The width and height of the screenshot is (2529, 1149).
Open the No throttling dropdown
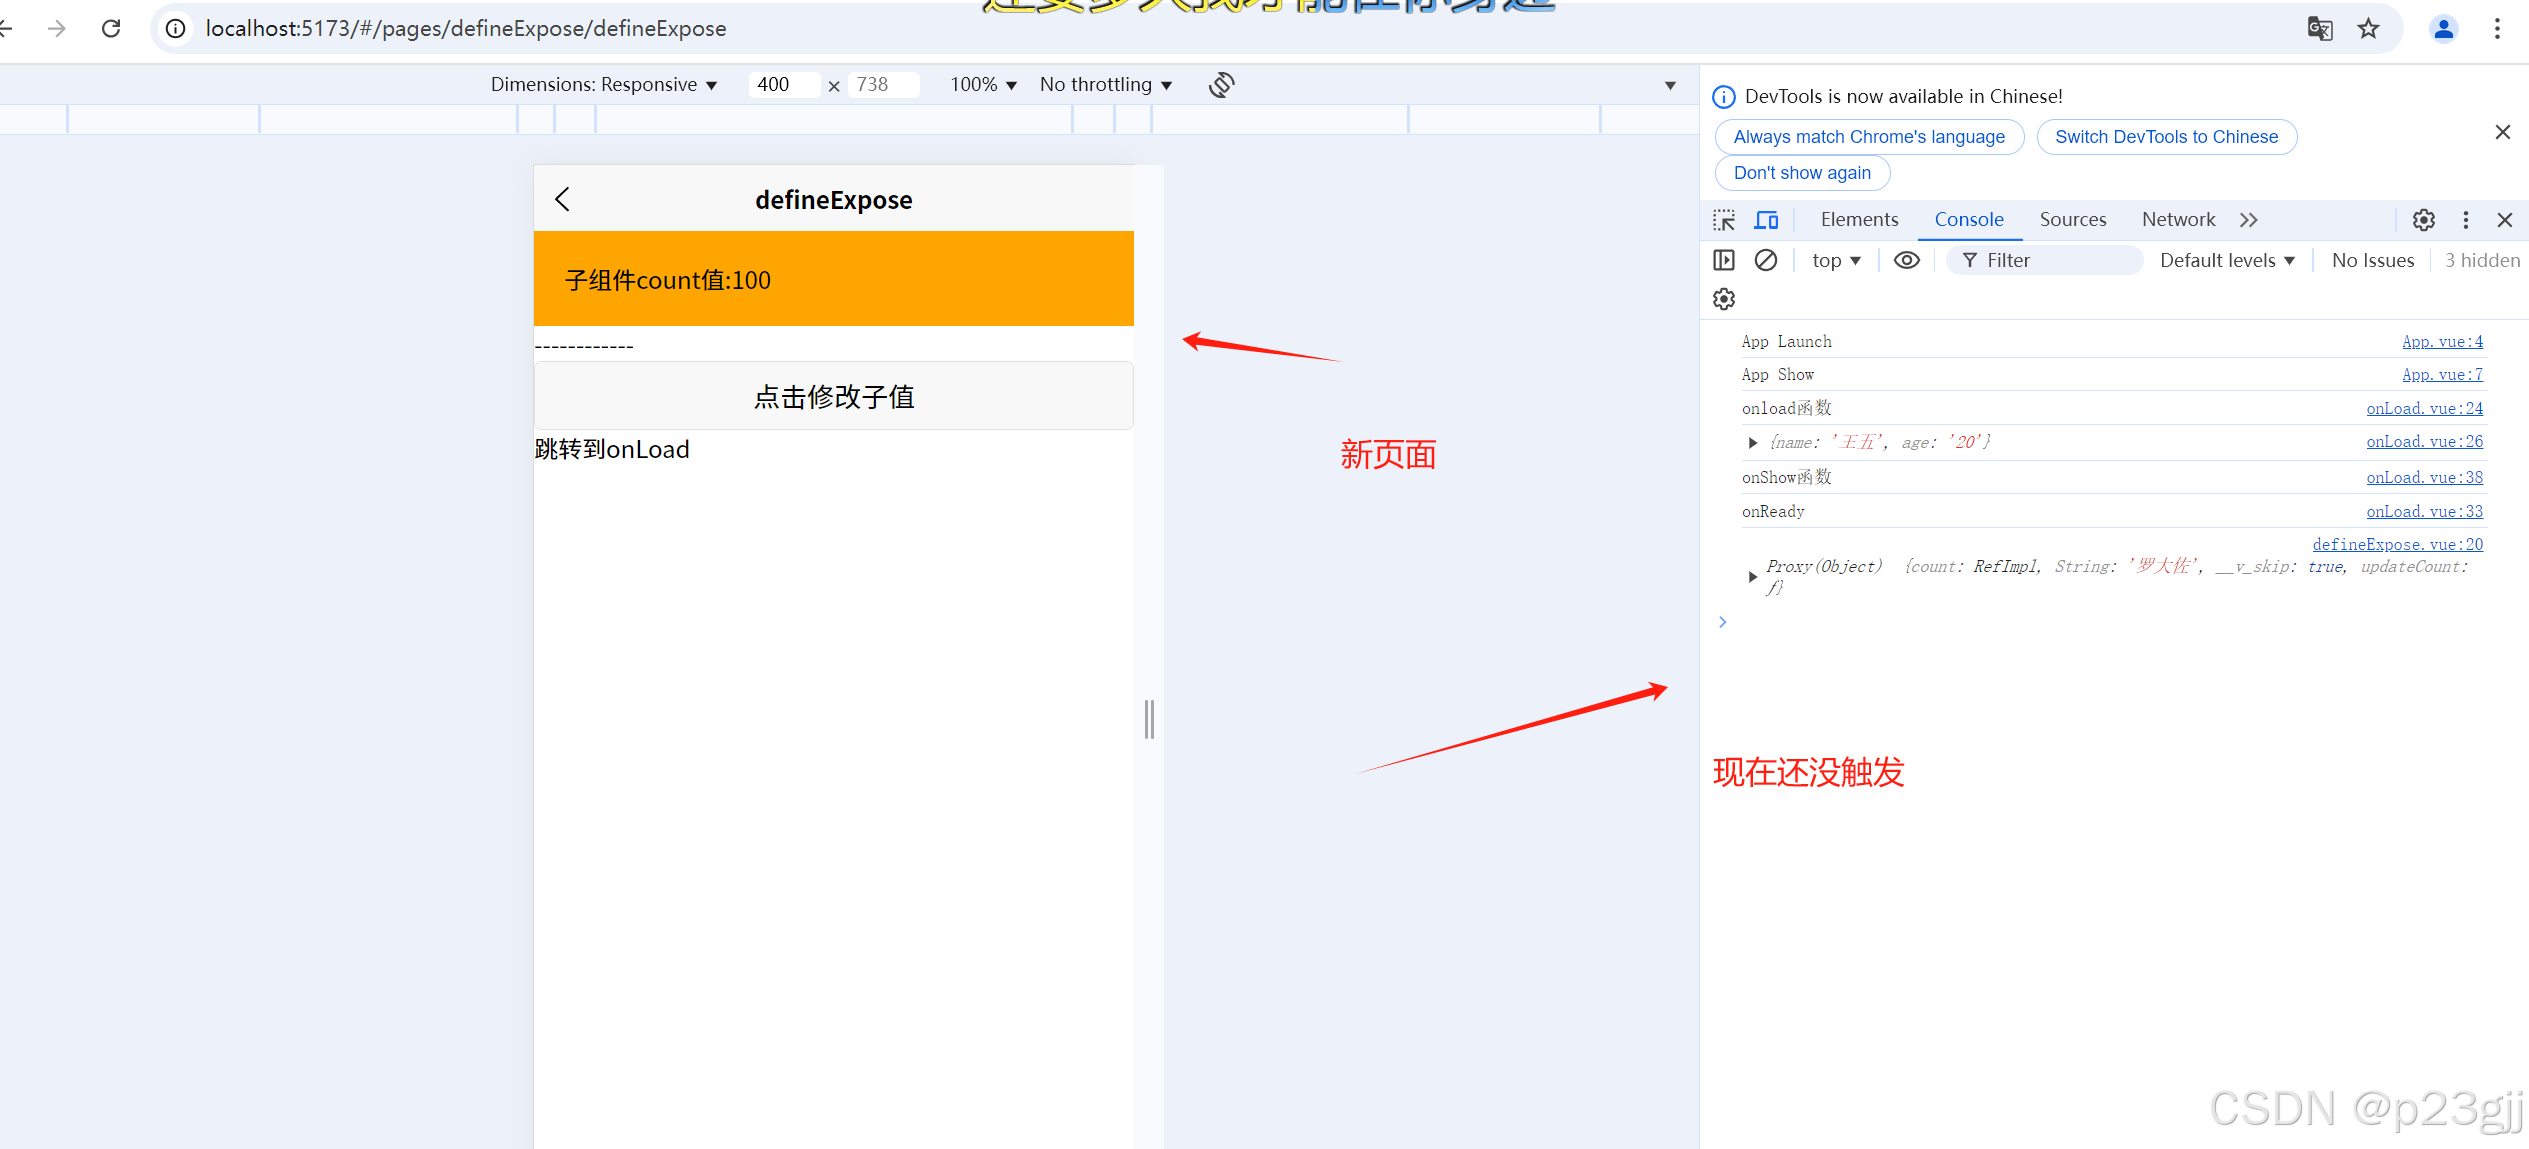pyautogui.click(x=1105, y=85)
